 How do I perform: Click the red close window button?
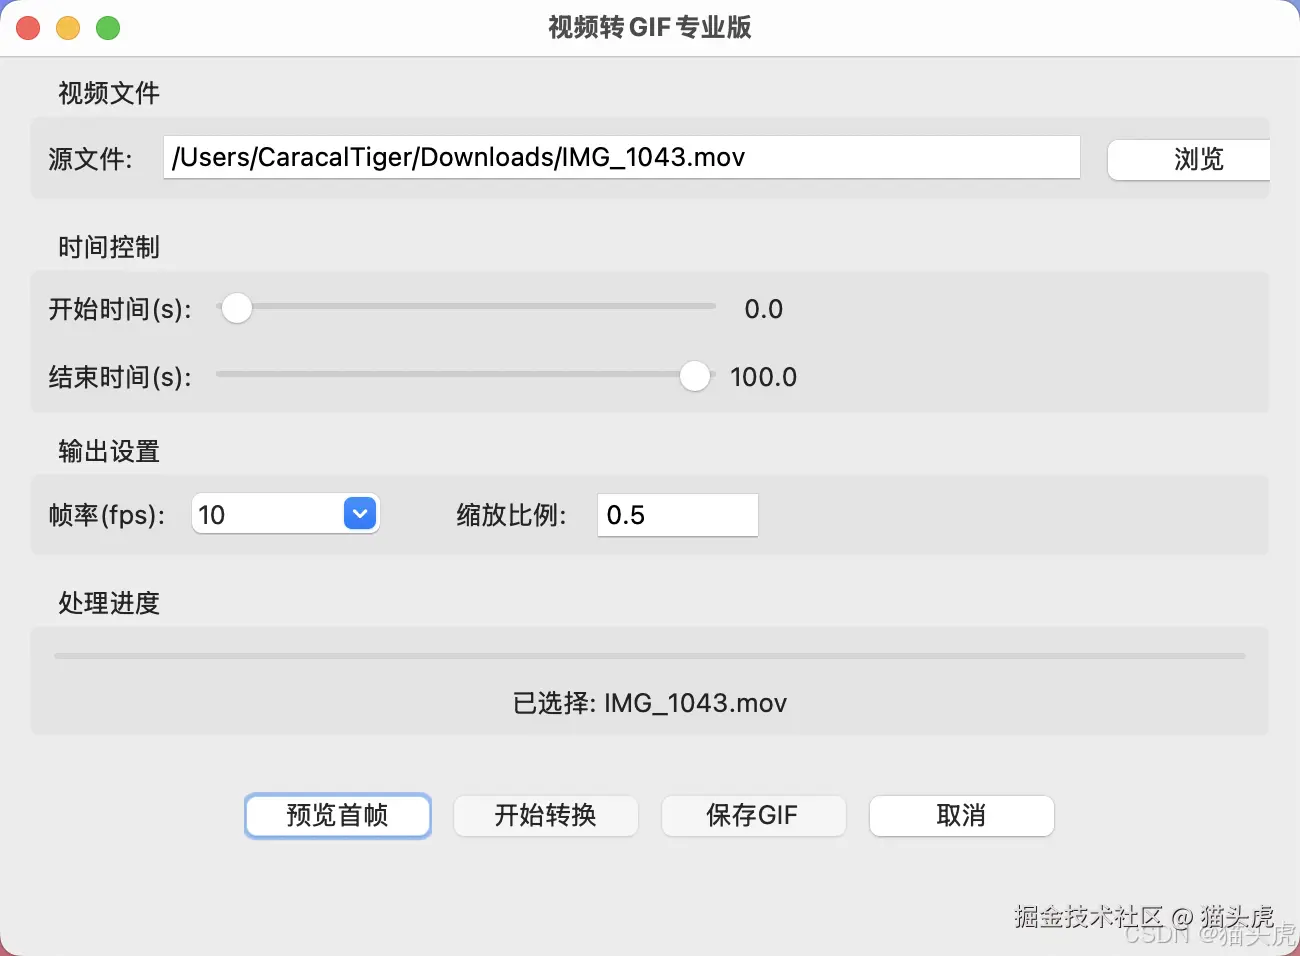(28, 28)
